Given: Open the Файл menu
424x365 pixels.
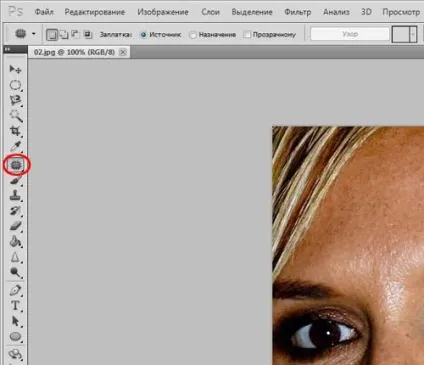Looking at the screenshot, I should pyautogui.click(x=44, y=12).
